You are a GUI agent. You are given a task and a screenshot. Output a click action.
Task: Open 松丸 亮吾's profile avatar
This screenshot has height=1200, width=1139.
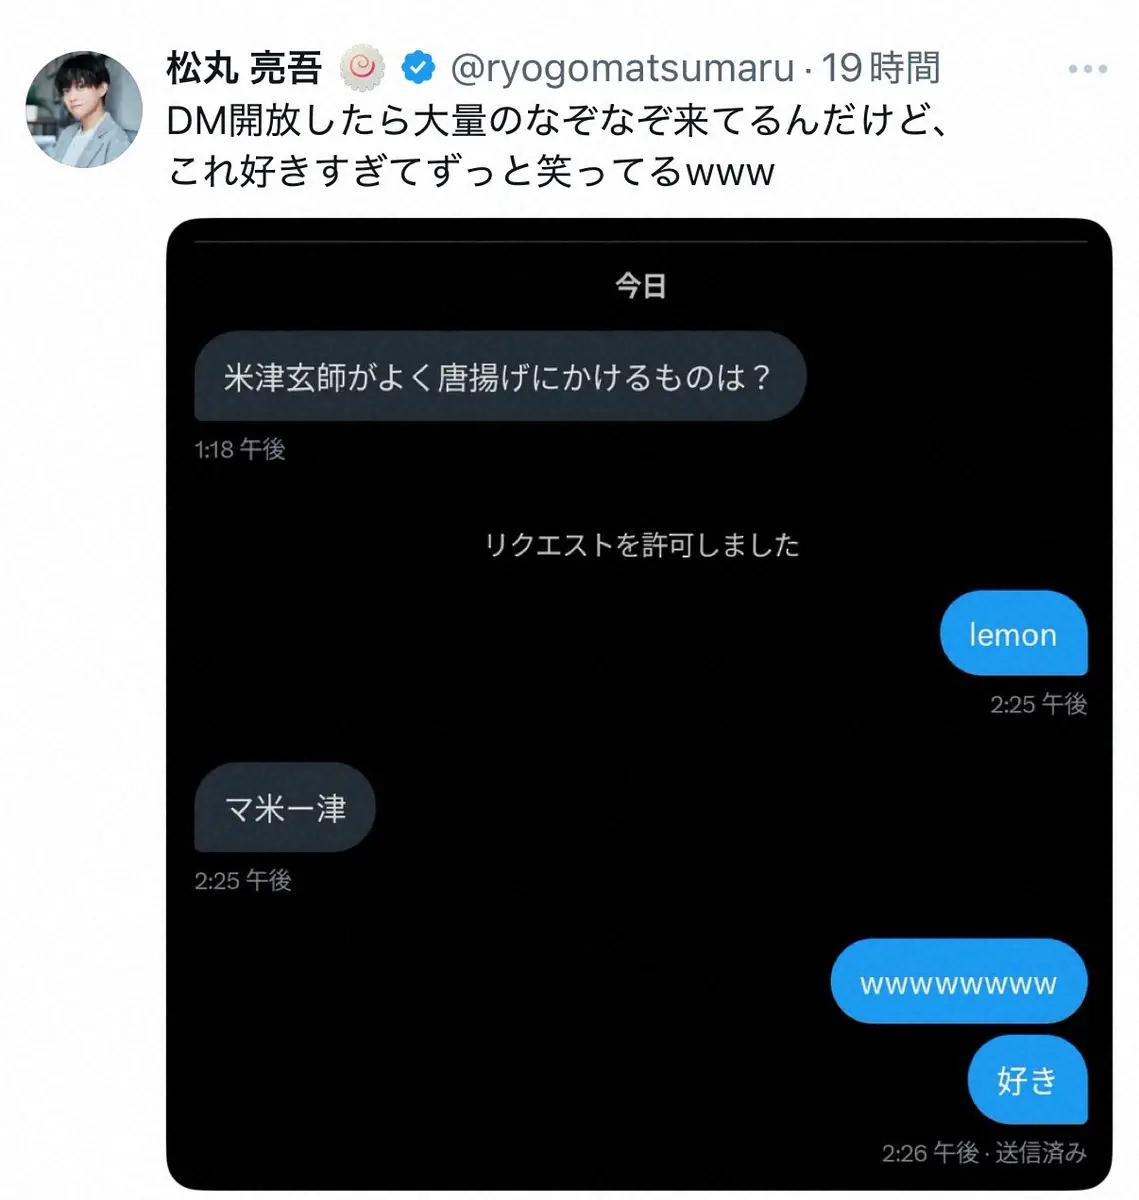(x=83, y=109)
